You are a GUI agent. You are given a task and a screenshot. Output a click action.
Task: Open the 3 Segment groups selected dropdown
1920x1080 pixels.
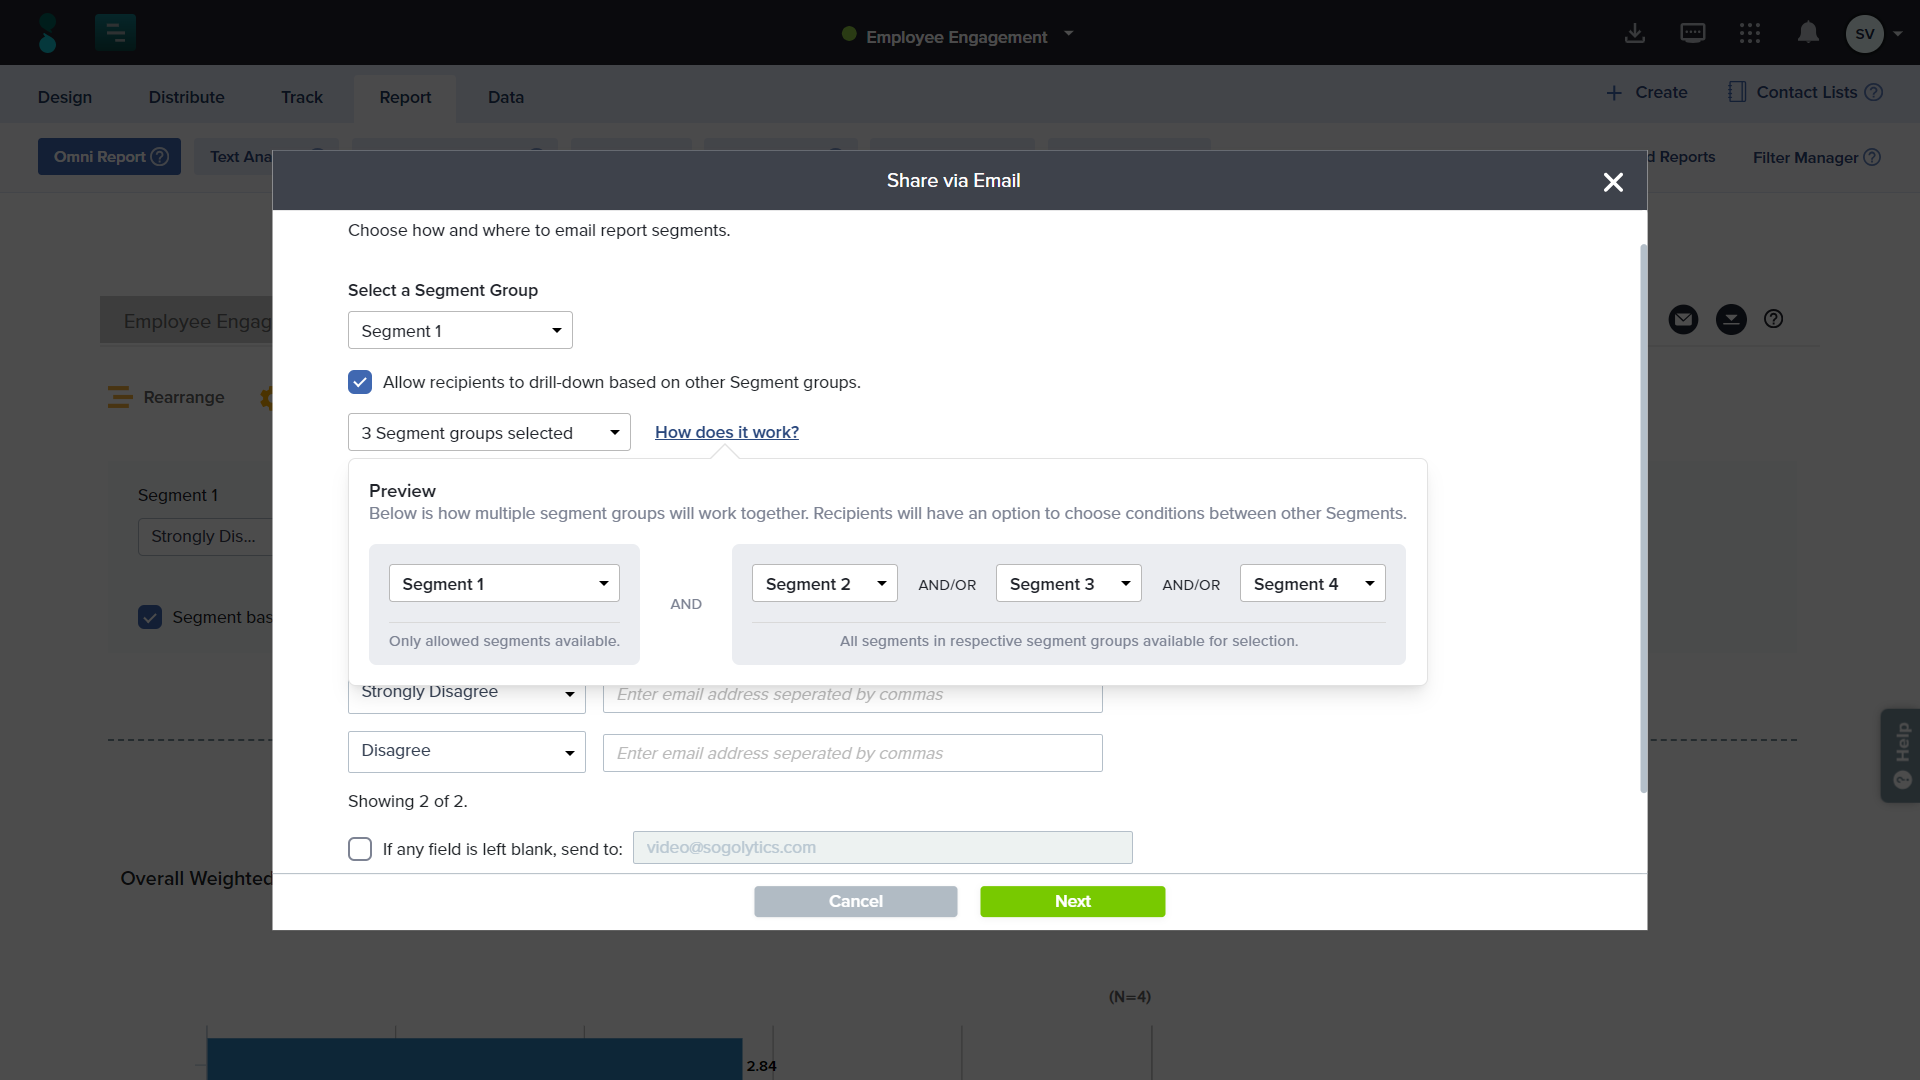(489, 433)
